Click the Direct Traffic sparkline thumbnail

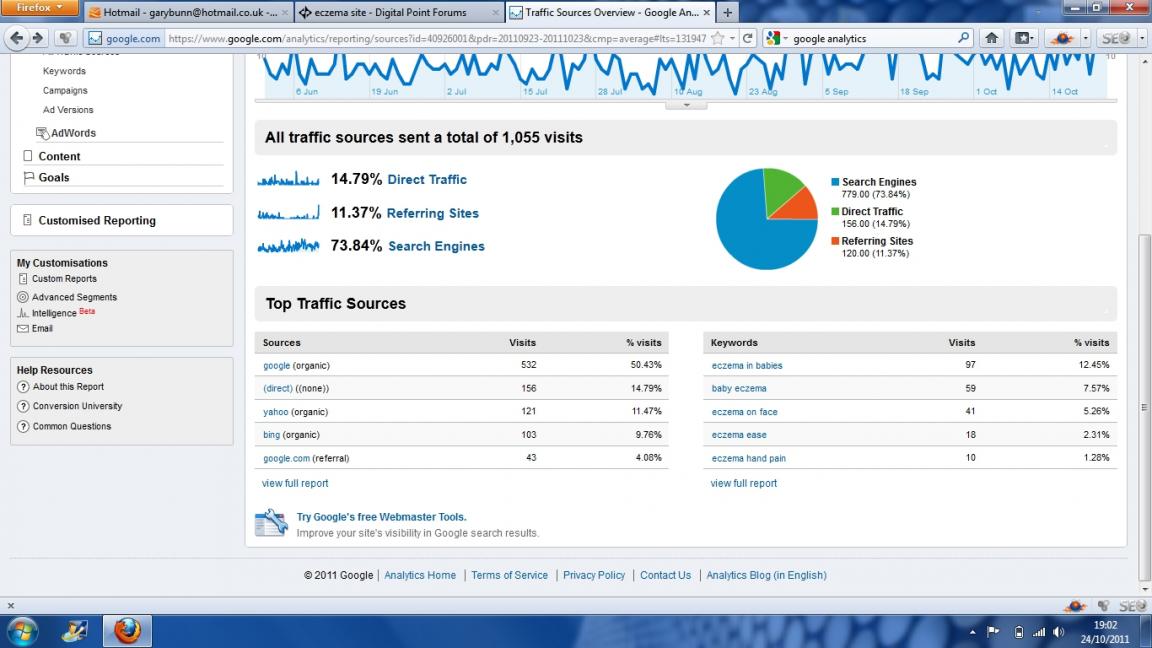point(288,179)
